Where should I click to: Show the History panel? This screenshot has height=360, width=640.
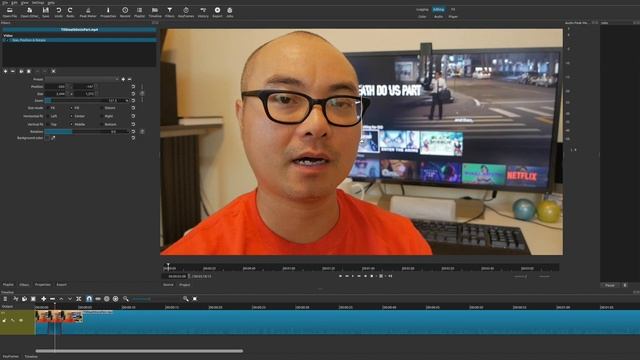(203, 12)
